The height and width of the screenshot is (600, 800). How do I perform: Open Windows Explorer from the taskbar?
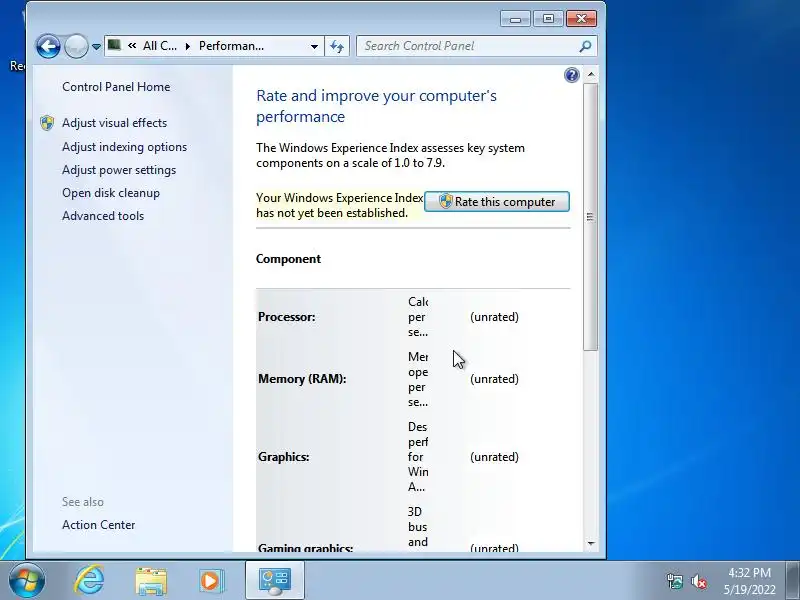click(151, 581)
